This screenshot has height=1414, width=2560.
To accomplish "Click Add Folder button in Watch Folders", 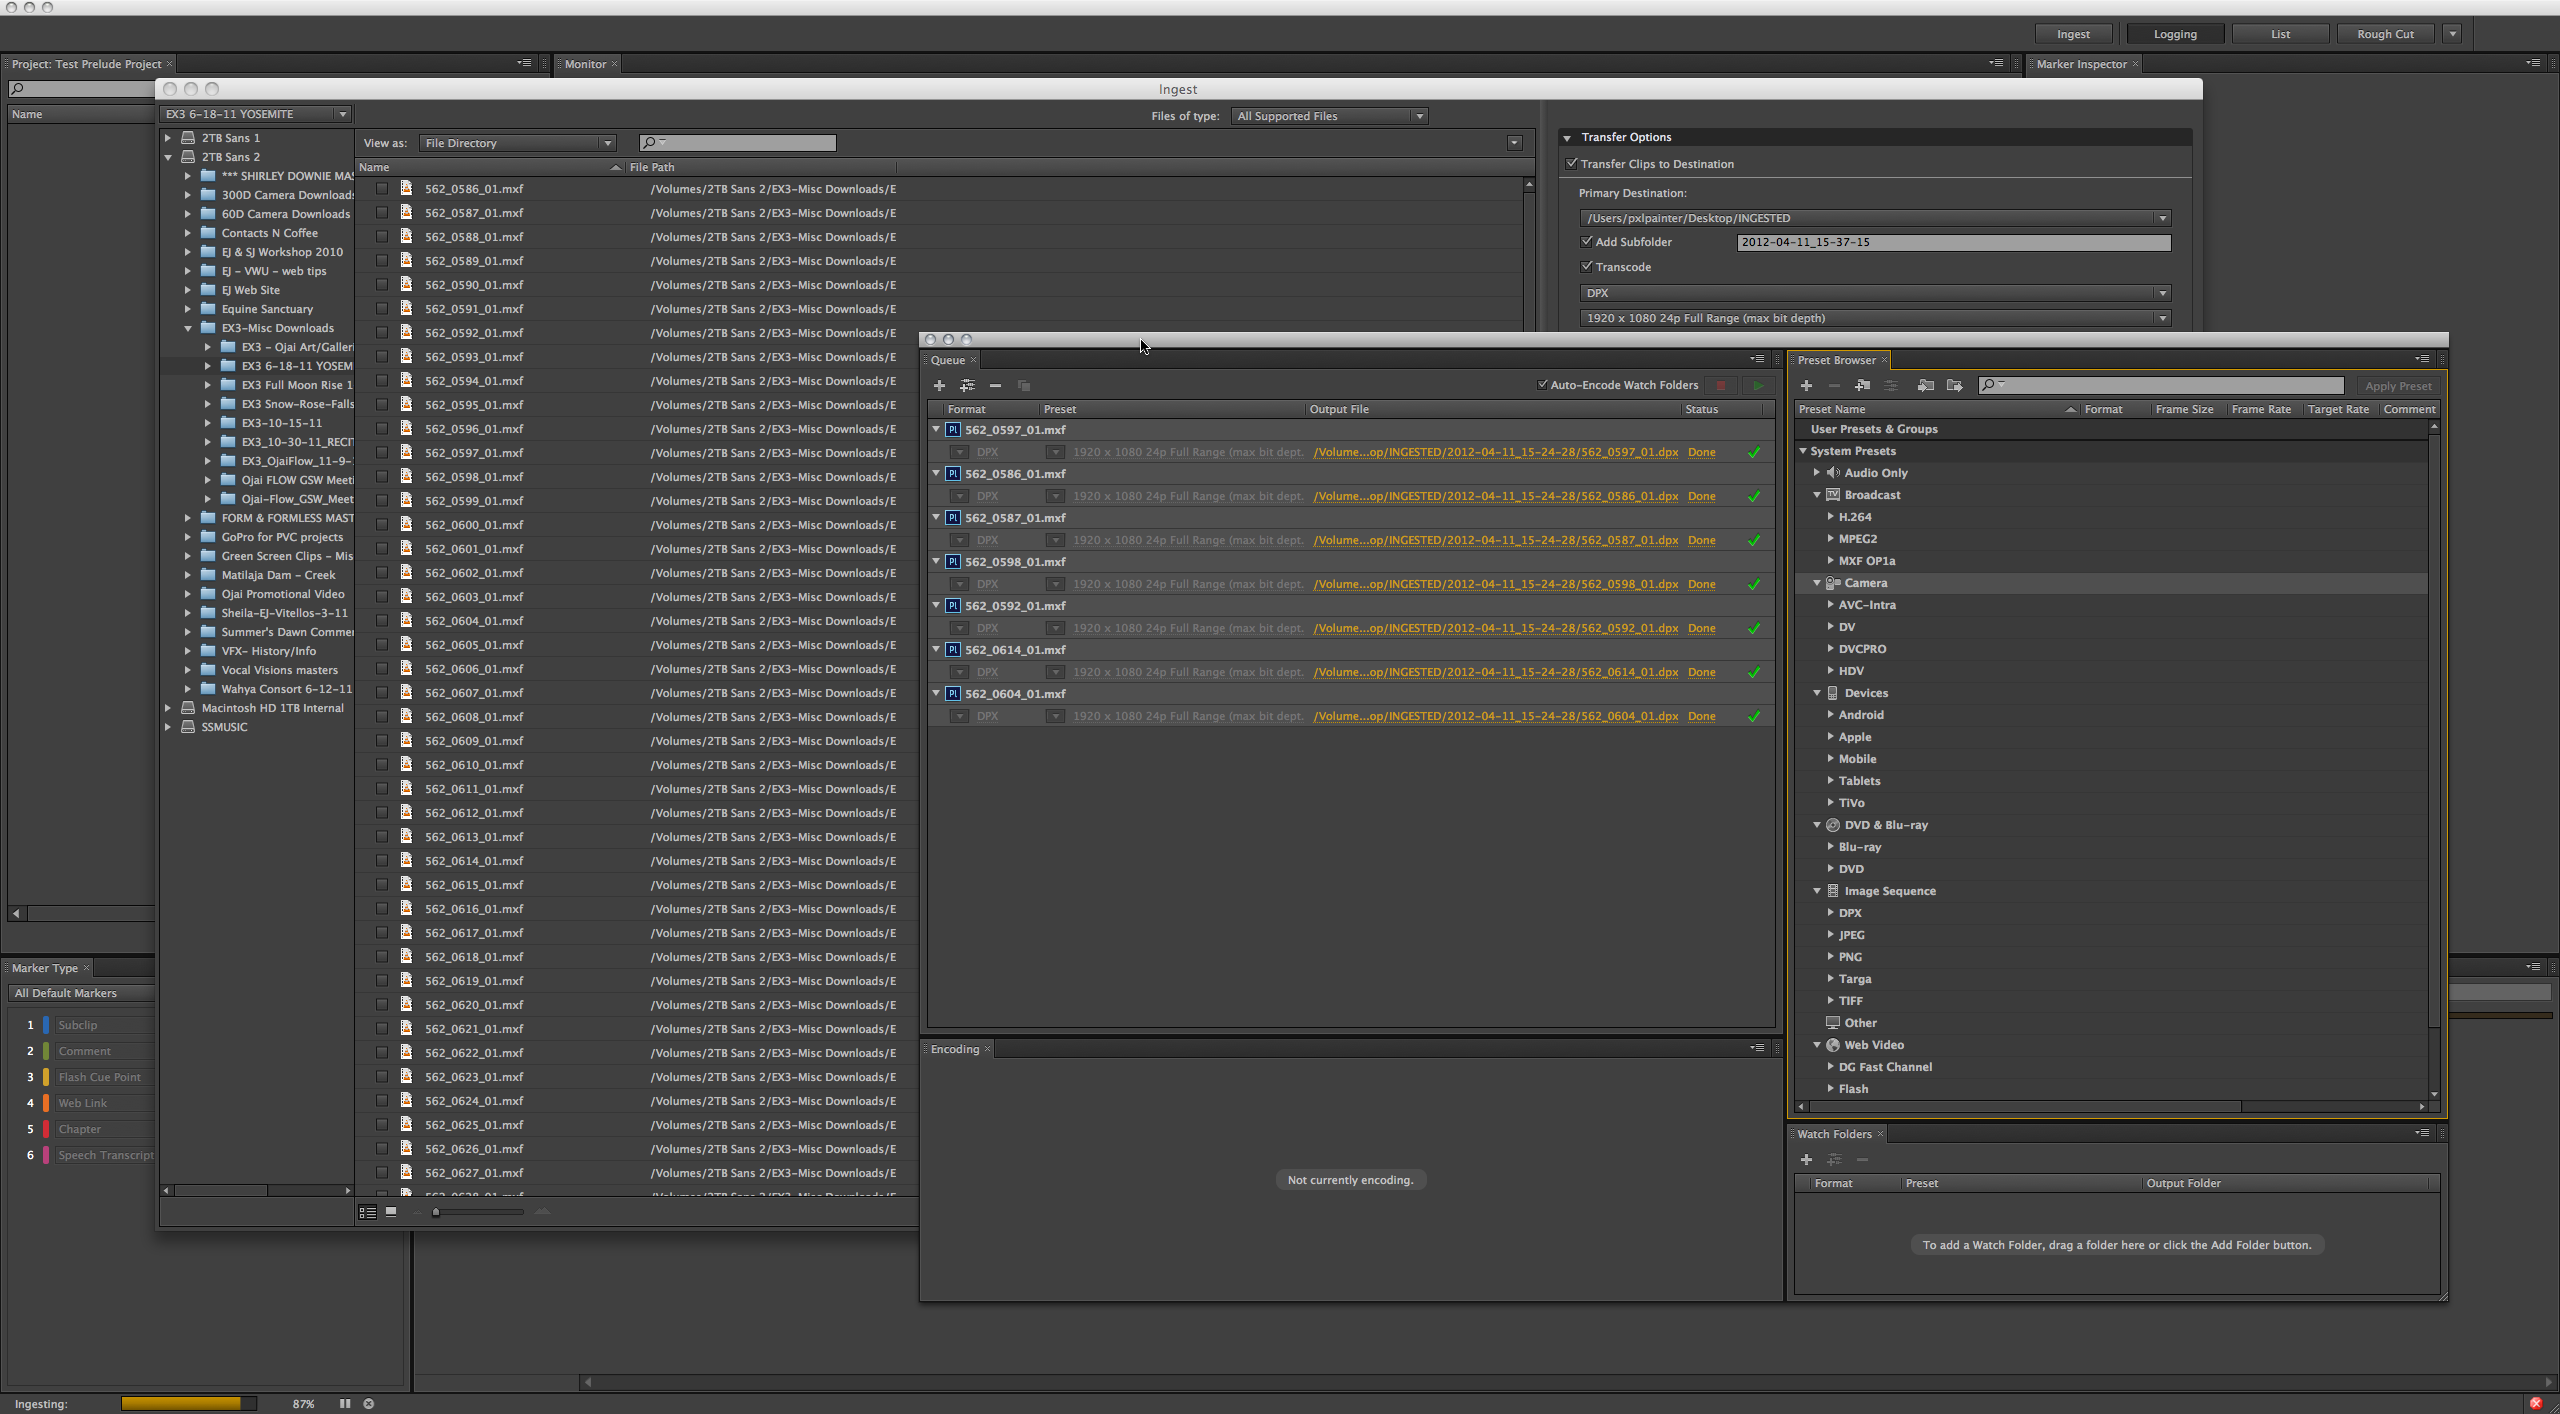I will point(1806,1158).
